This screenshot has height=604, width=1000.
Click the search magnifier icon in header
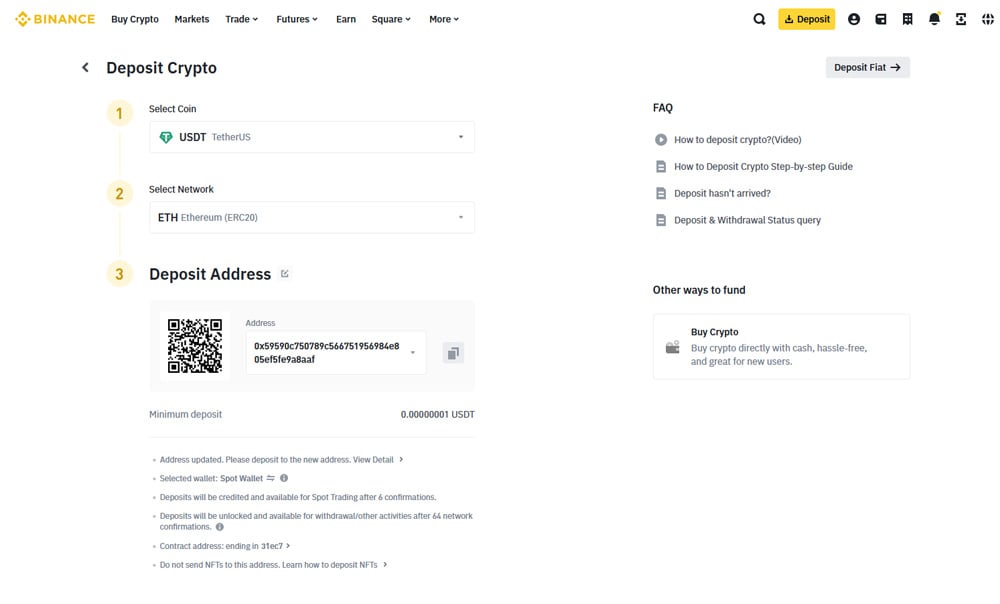click(759, 19)
